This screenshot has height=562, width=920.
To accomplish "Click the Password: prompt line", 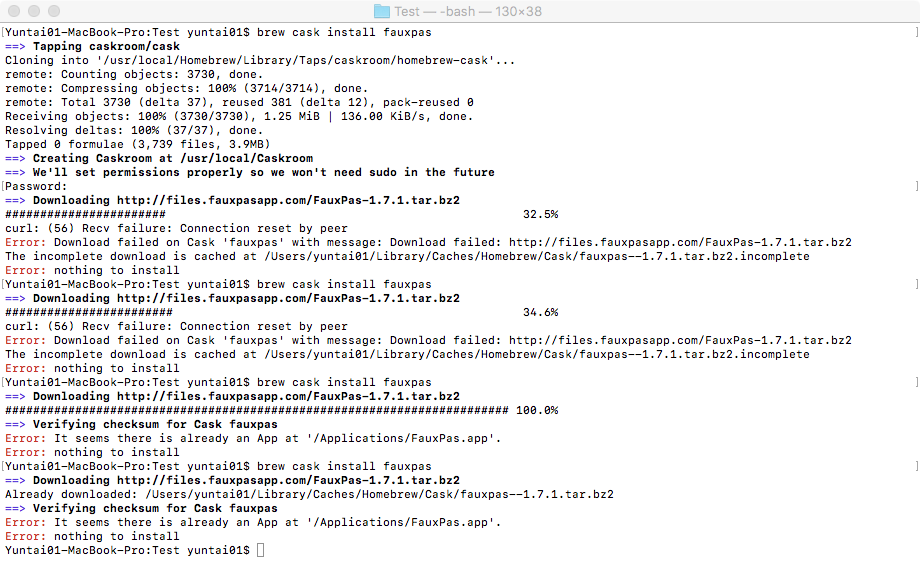I will (x=36, y=187).
